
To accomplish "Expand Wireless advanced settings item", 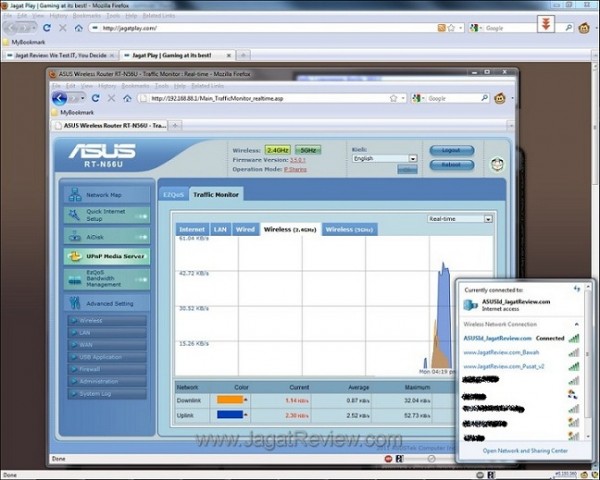I will (107, 320).
